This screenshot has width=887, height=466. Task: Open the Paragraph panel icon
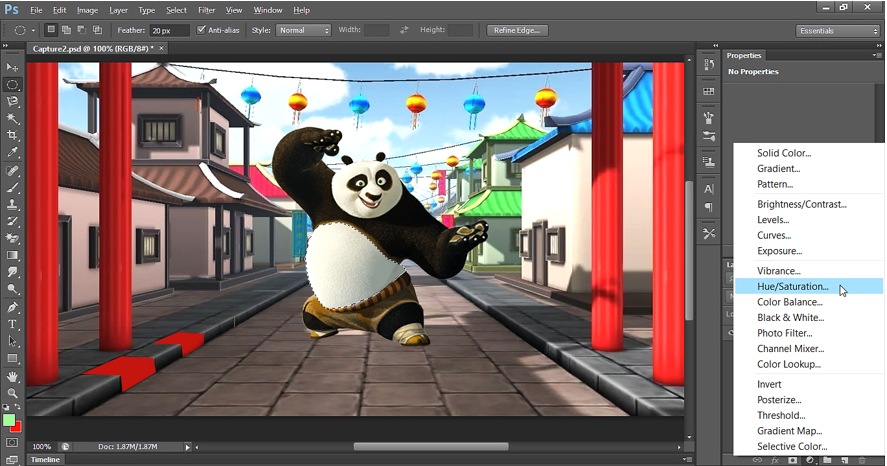[x=709, y=207]
